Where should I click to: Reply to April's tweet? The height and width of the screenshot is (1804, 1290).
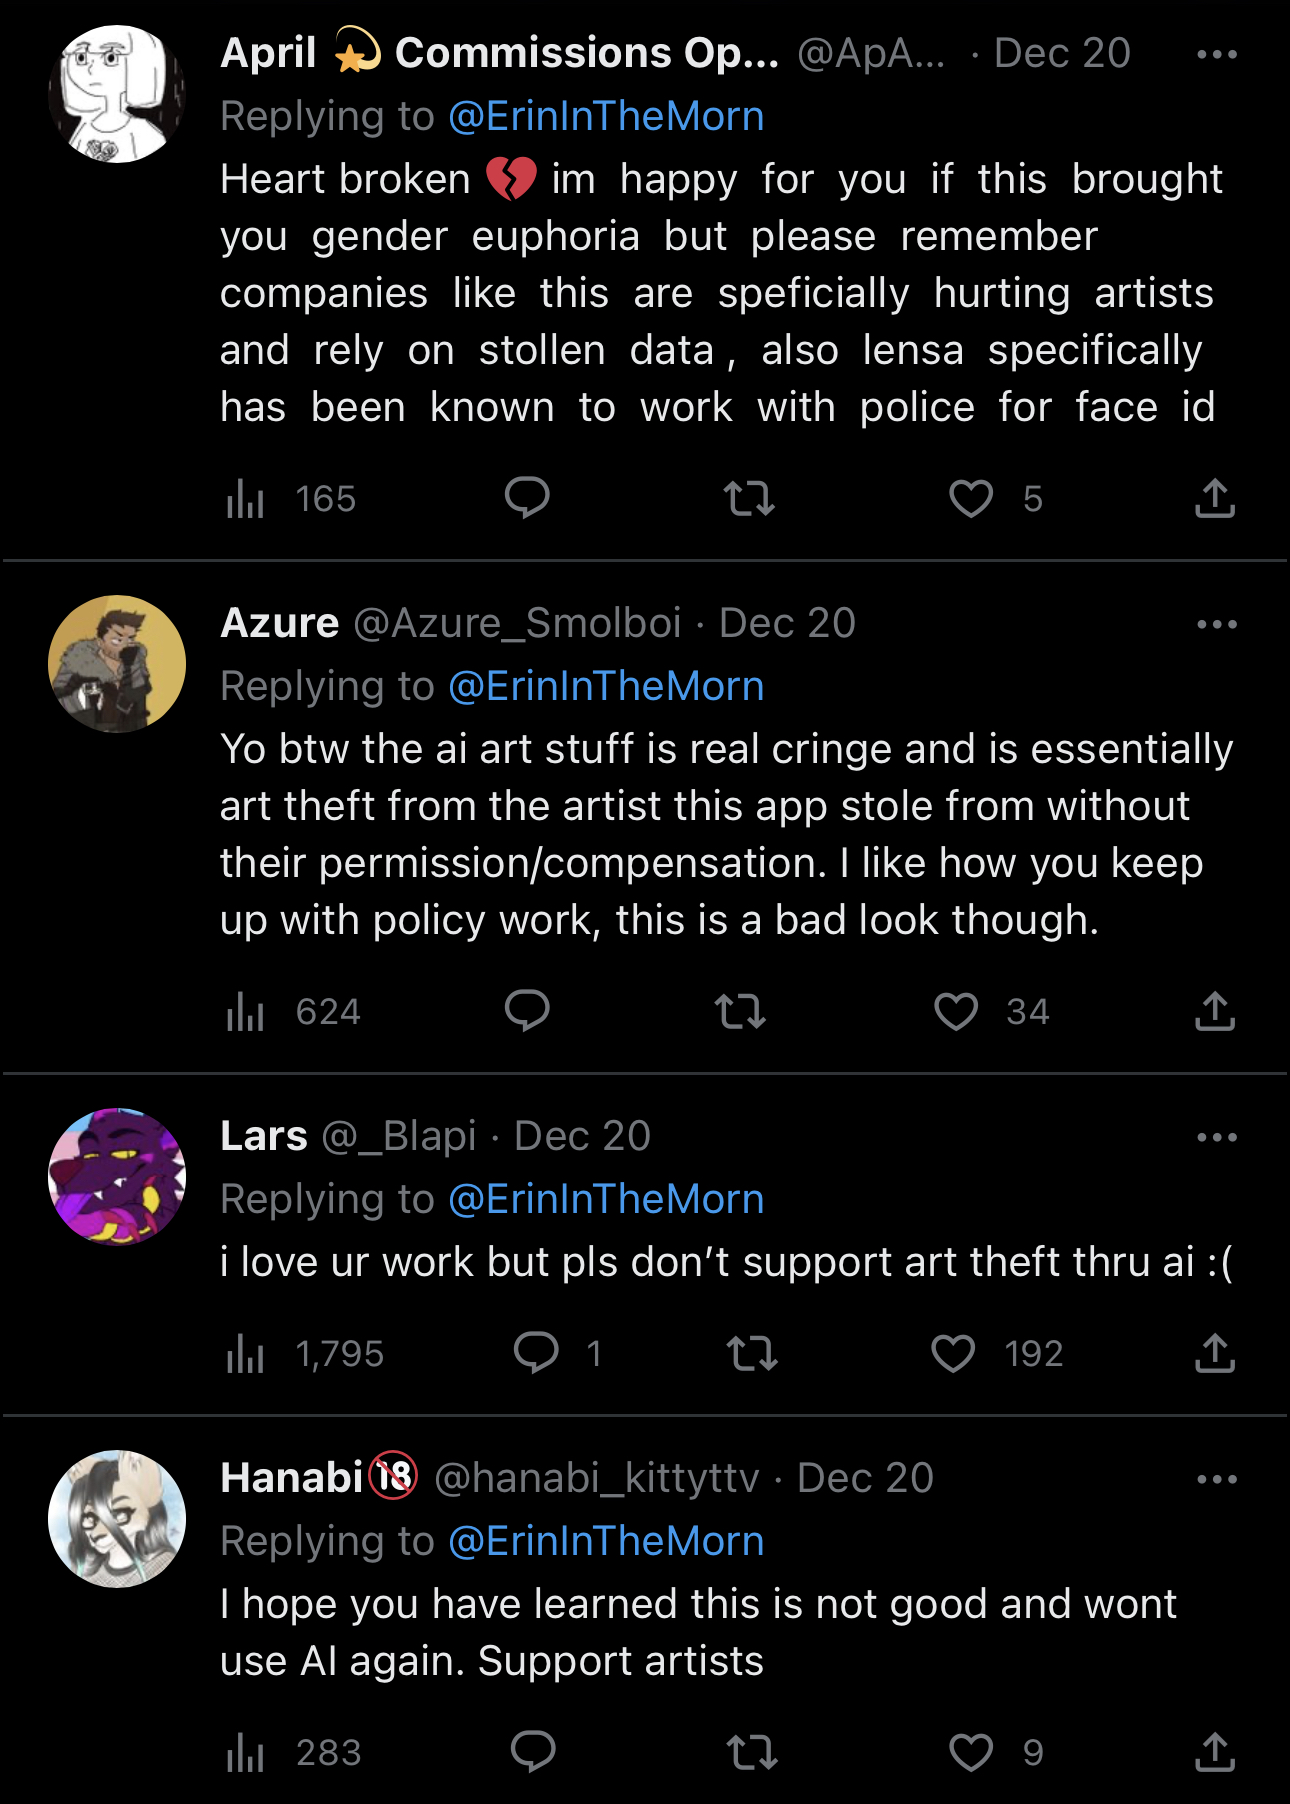click(527, 497)
